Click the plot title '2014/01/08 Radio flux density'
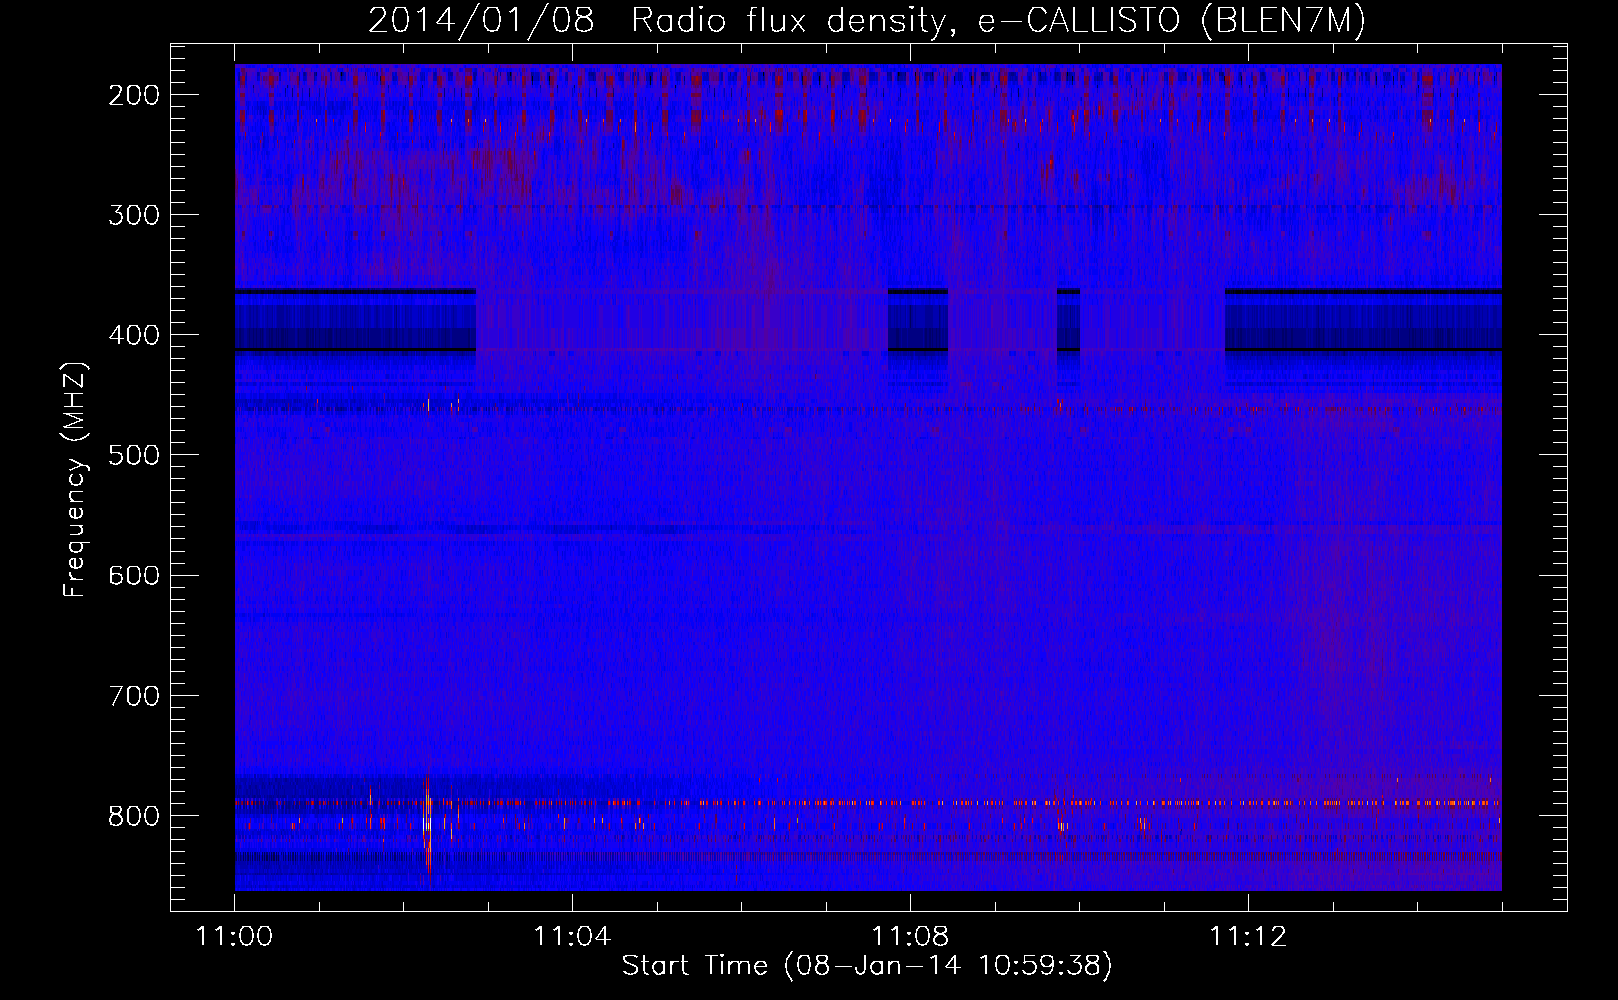The height and width of the screenshot is (1000, 1618). [866, 21]
